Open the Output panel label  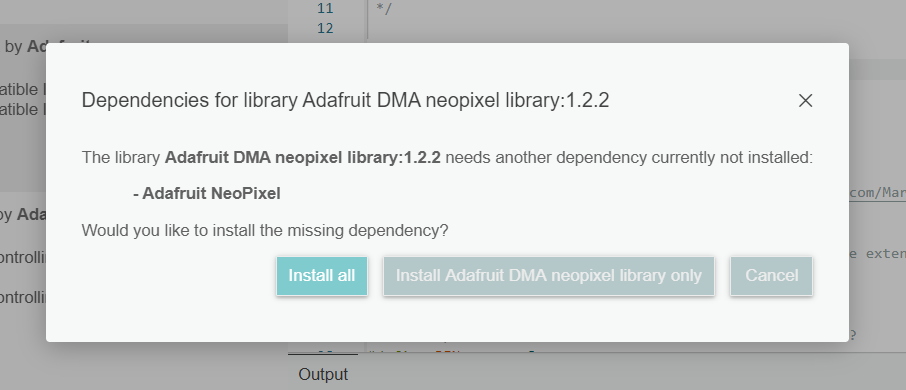pyautogui.click(x=323, y=374)
